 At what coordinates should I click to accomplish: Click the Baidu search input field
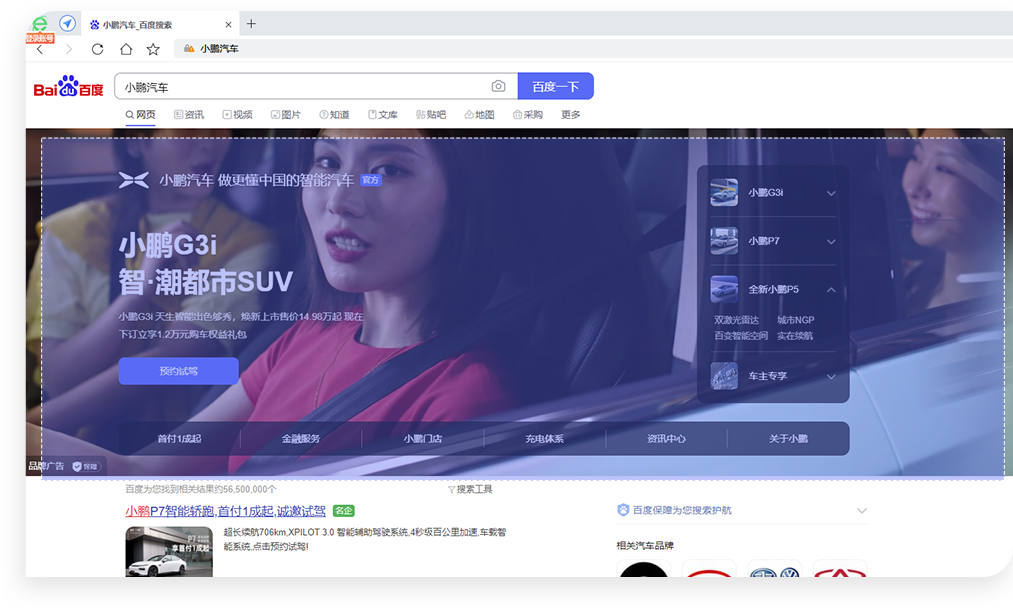pyautogui.click(x=300, y=87)
